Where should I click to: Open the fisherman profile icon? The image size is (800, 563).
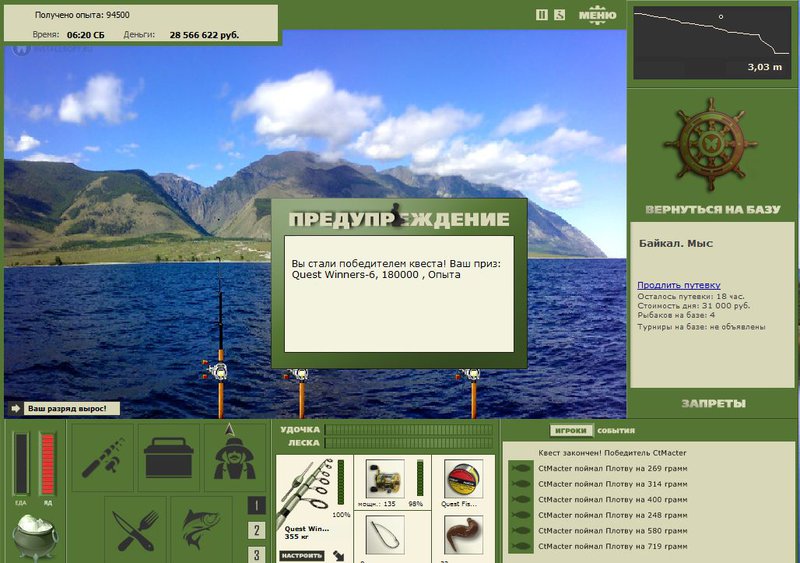235,457
